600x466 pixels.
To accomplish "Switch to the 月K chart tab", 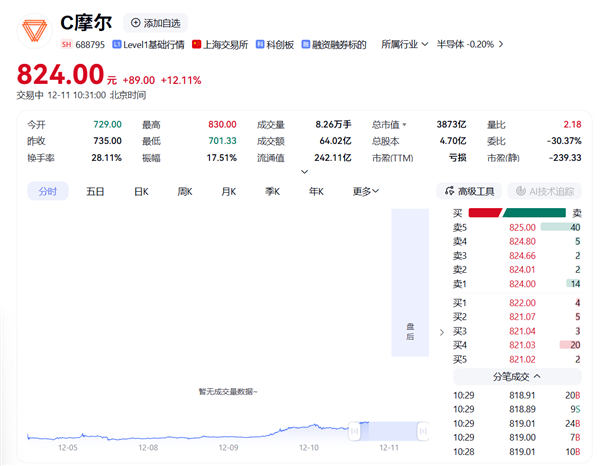I will tap(228, 191).
